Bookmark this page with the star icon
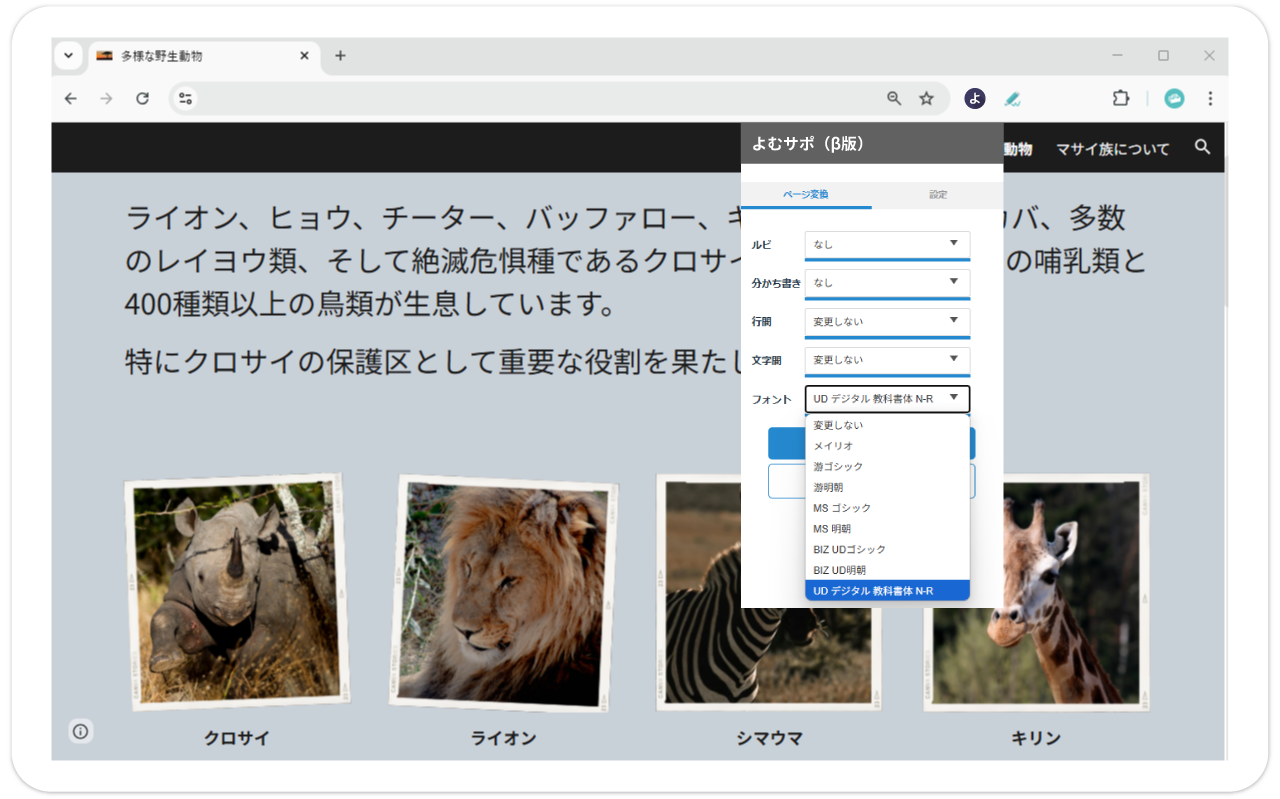Screen dimensions: 1280x799 click(926, 98)
